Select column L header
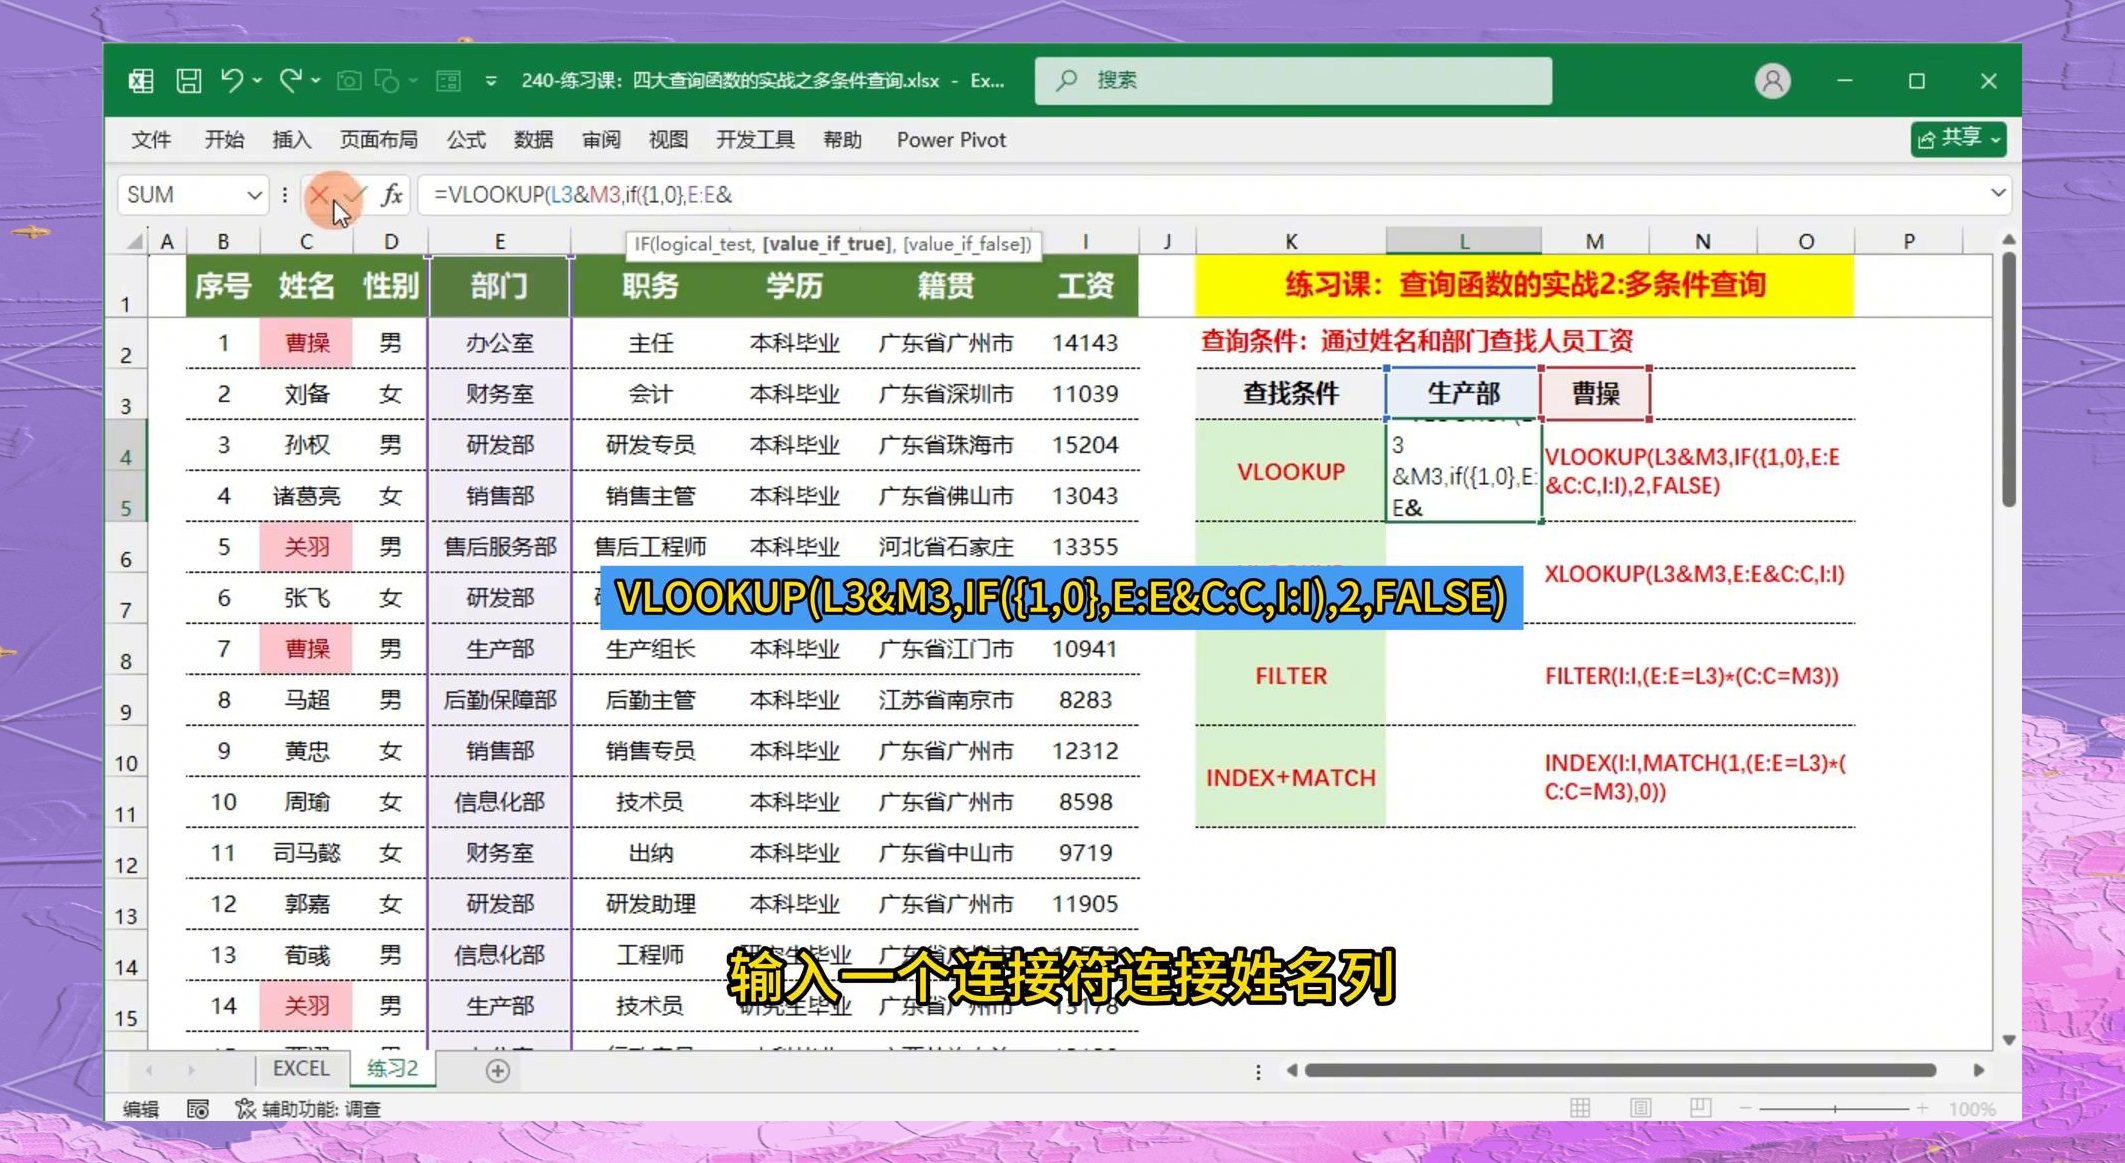Viewport: 2125px width, 1163px height. pos(1463,241)
